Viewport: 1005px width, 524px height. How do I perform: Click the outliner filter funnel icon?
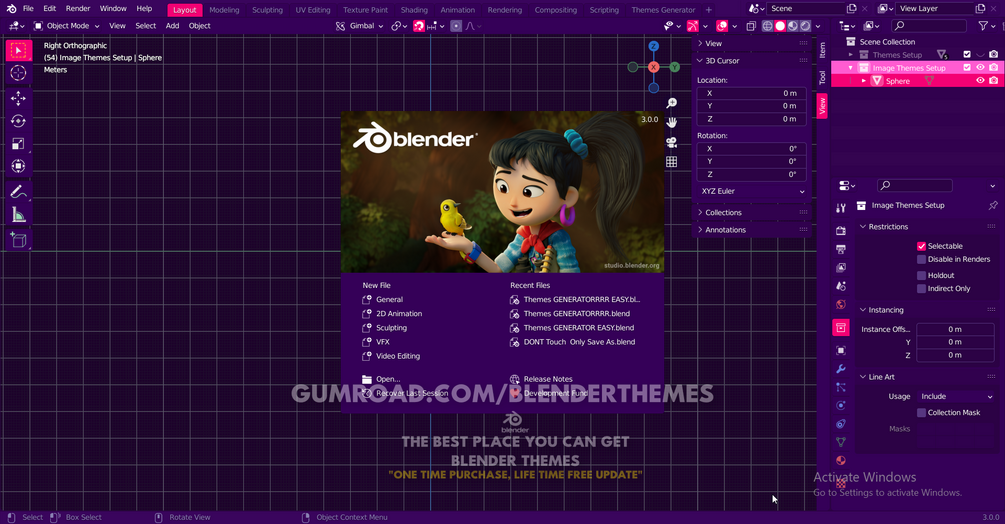983,26
